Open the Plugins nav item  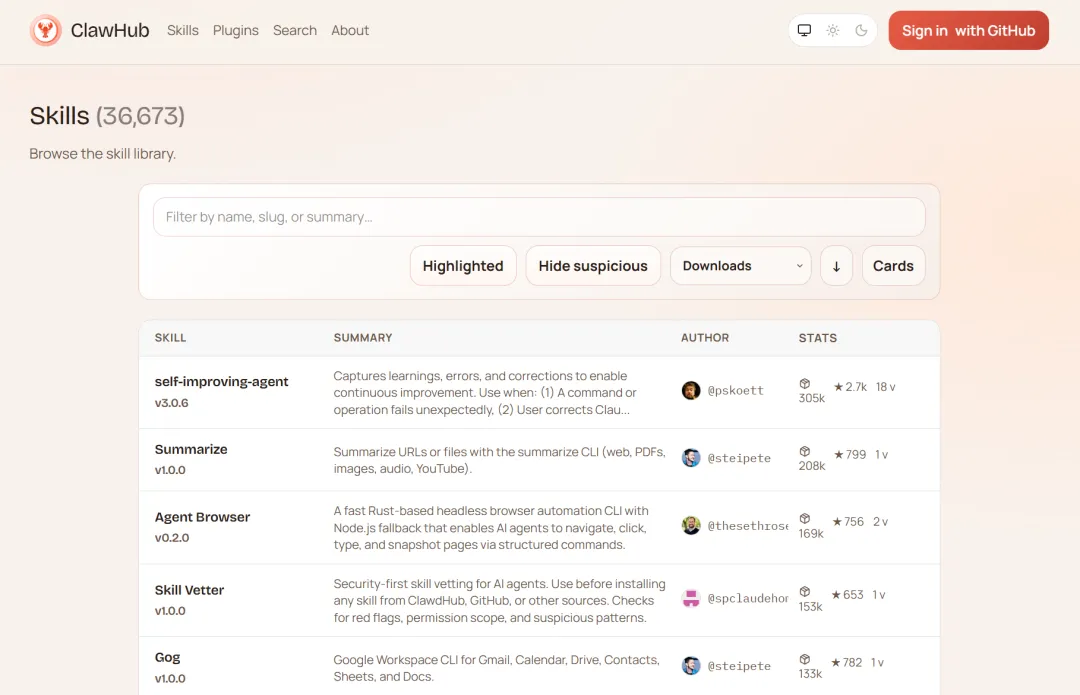click(236, 30)
